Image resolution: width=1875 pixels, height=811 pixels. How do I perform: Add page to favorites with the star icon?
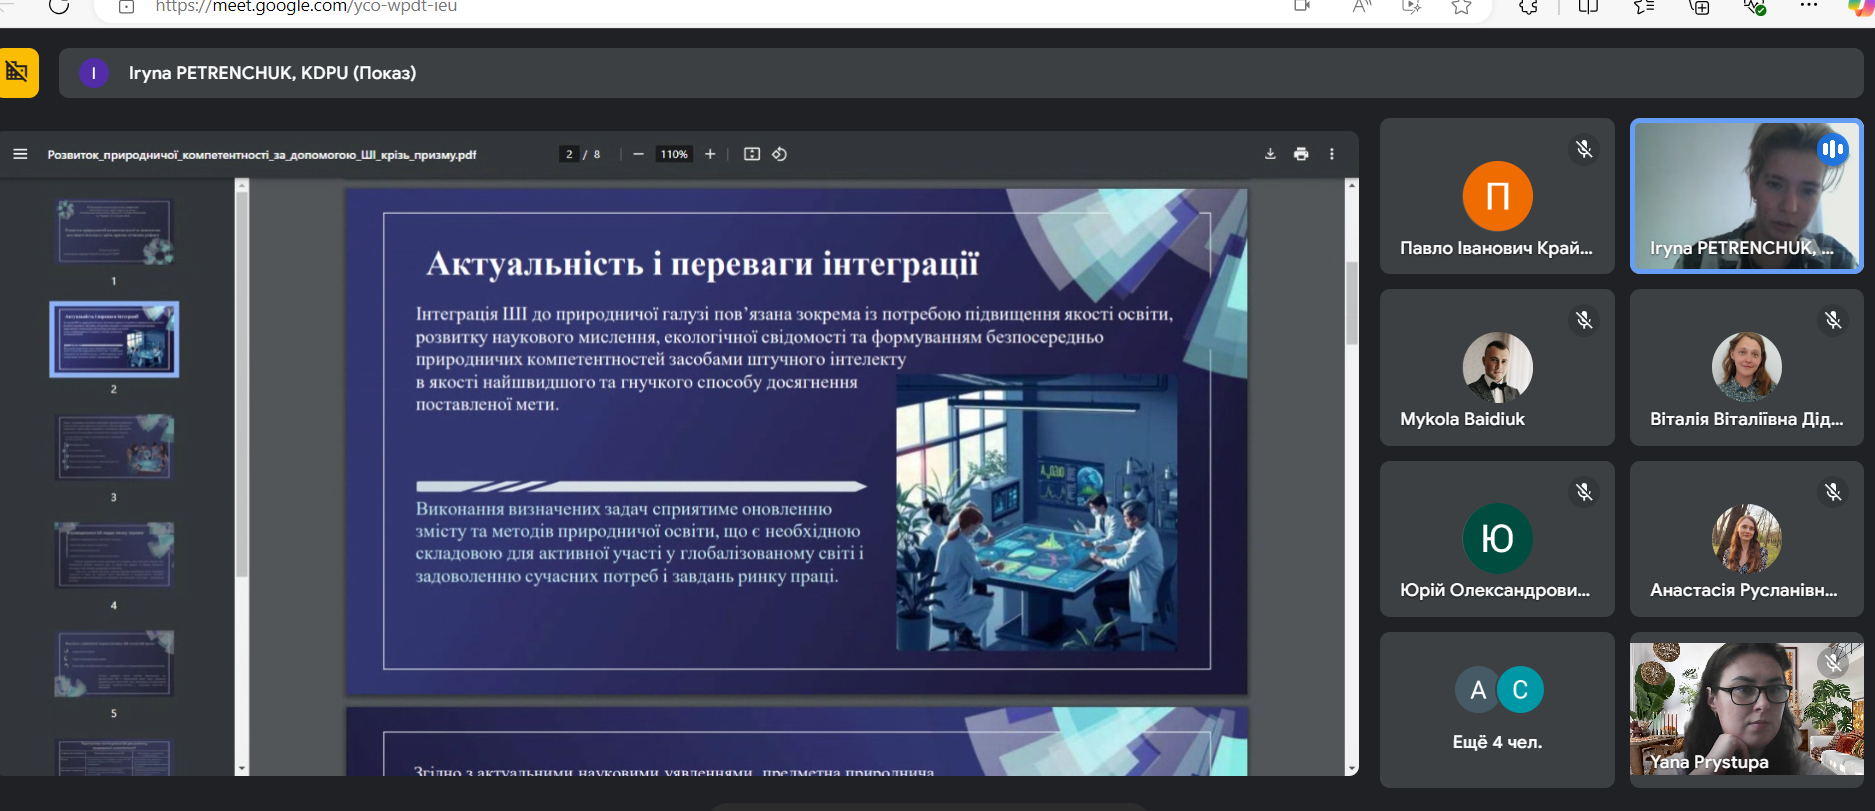tap(1462, 6)
